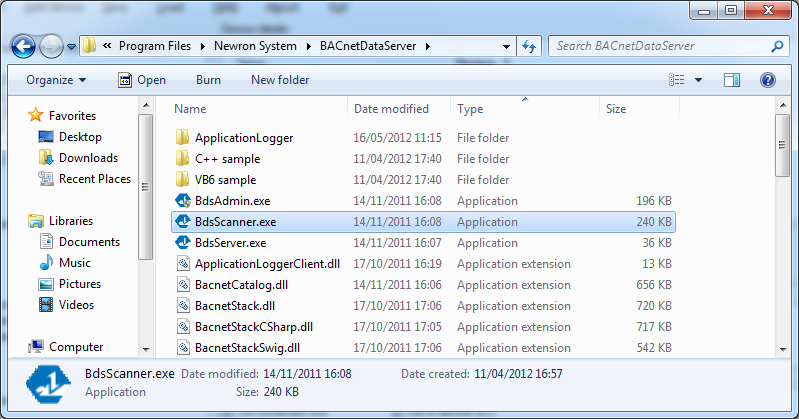Viewport: 799px width, 419px height.
Task: Click the refresh address bar button
Action: (x=529, y=46)
